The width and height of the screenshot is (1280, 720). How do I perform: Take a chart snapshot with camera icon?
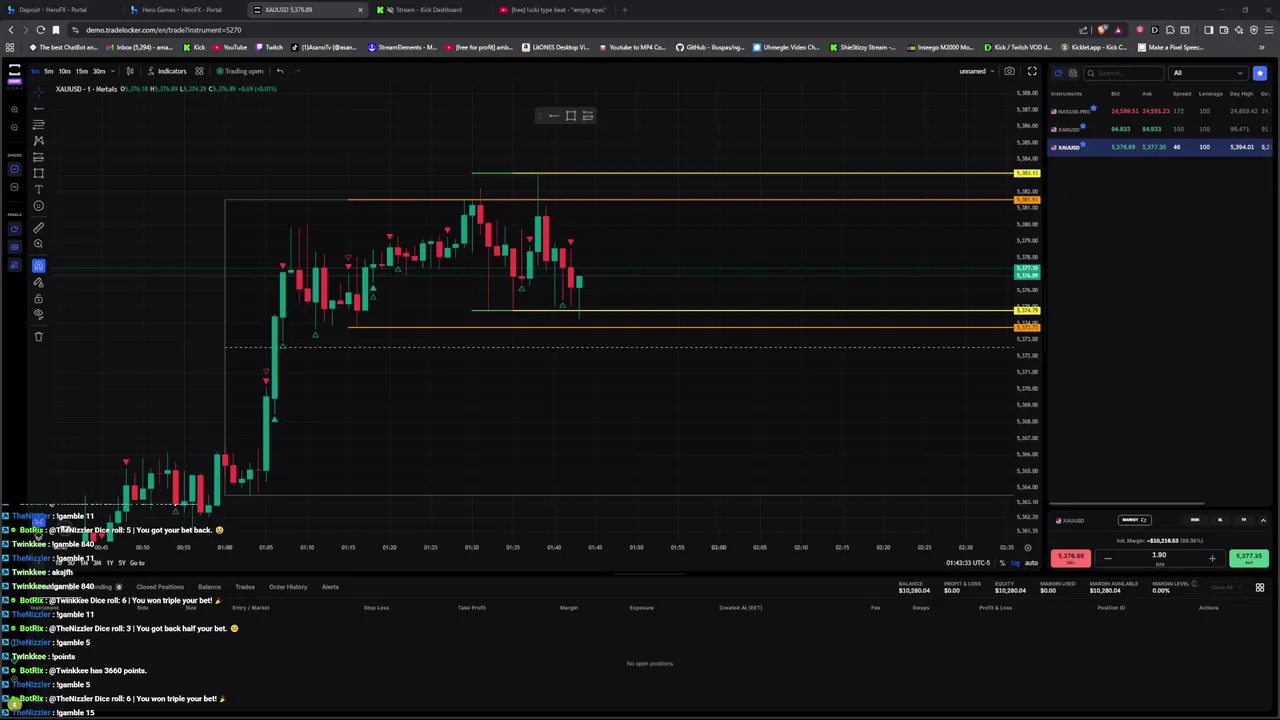[x=1010, y=71]
